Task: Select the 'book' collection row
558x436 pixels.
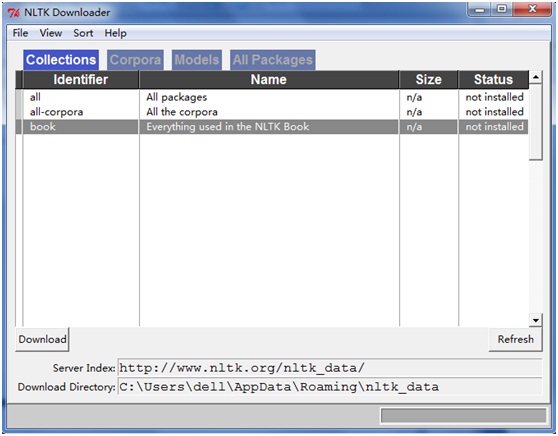Action: (x=272, y=127)
